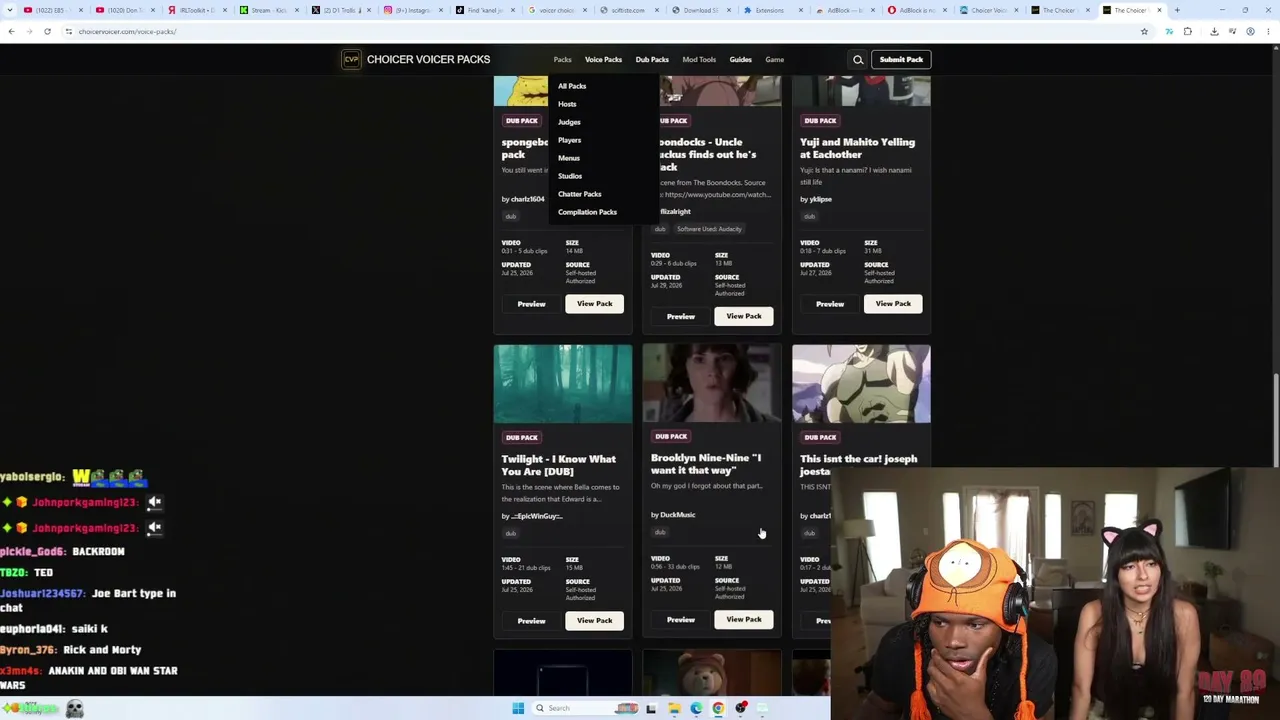
Task: View Pack for Twilight dub
Action: point(594,621)
